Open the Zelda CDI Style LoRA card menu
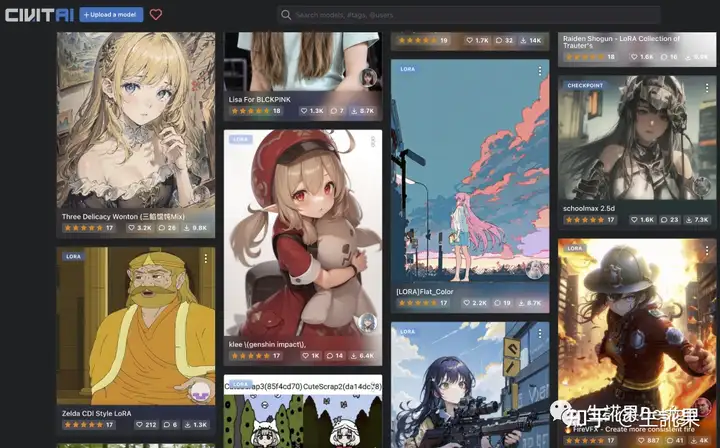Image resolution: width=720 pixels, height=448 pixels. pyautogui.click(x=205, y=259)
